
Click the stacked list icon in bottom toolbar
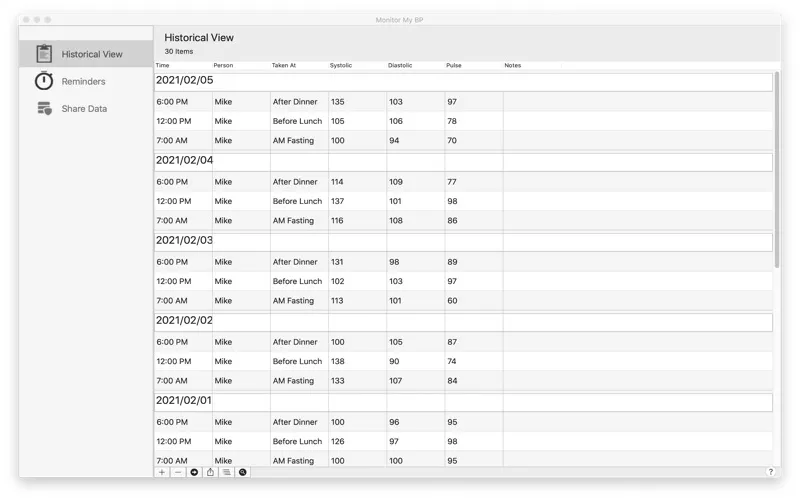(227, 472)
